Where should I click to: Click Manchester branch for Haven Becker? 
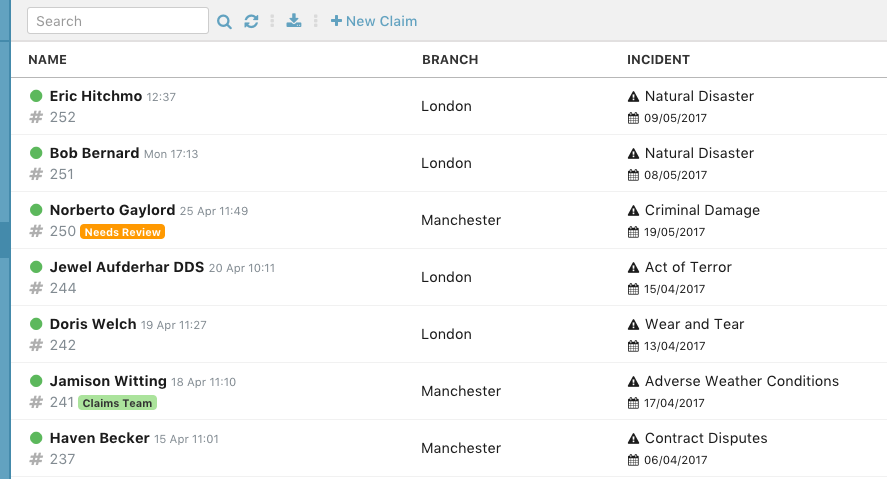[x=461, y=448]
